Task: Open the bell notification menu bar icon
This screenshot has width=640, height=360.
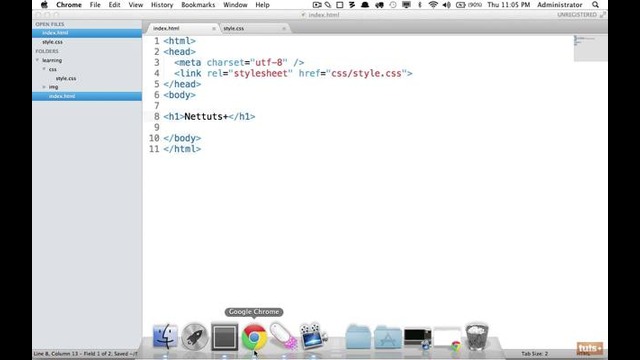Action: [365, 5]
